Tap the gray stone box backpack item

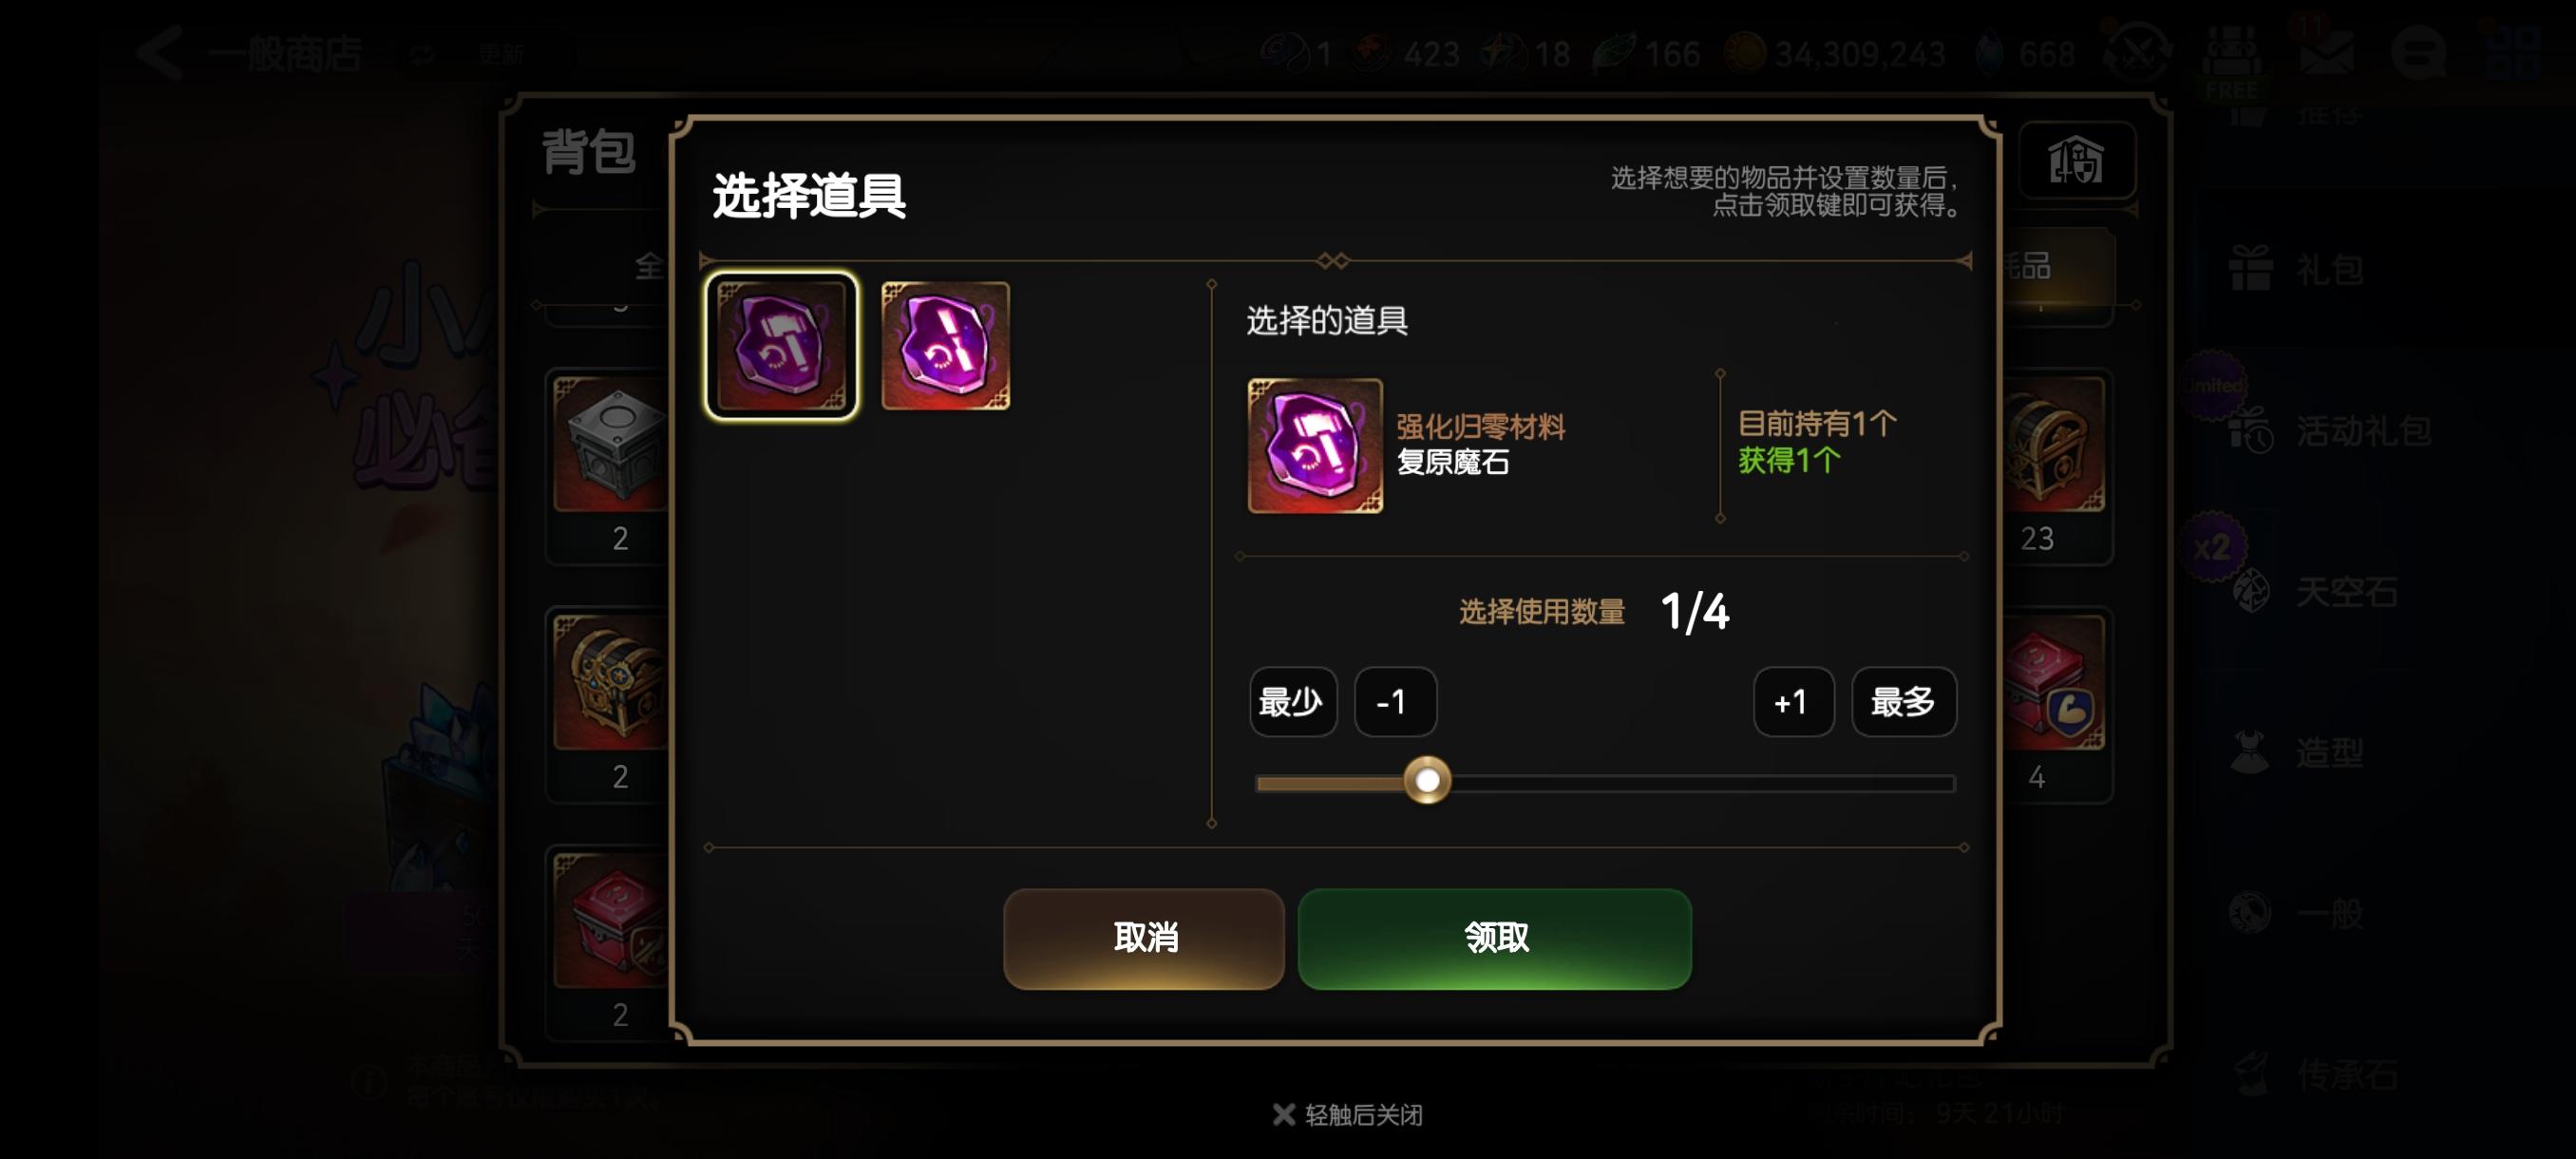click(610, 445)
